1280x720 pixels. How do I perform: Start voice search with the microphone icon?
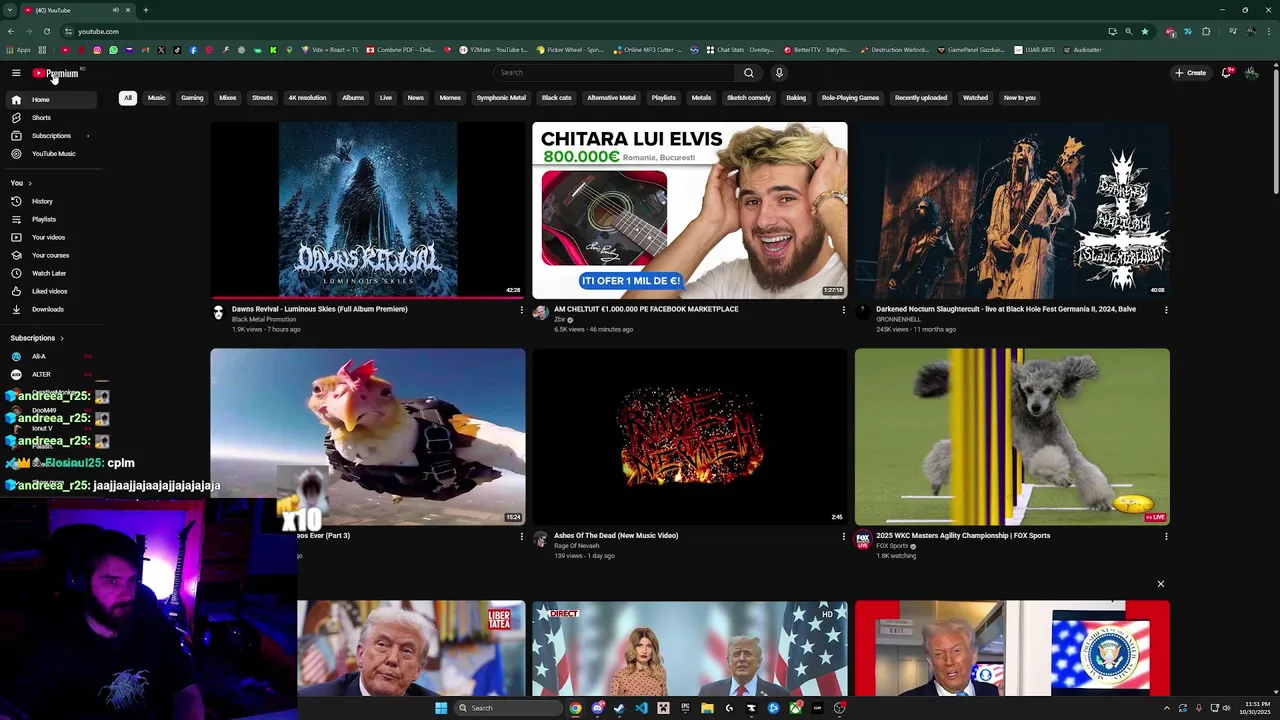[779, 73]
